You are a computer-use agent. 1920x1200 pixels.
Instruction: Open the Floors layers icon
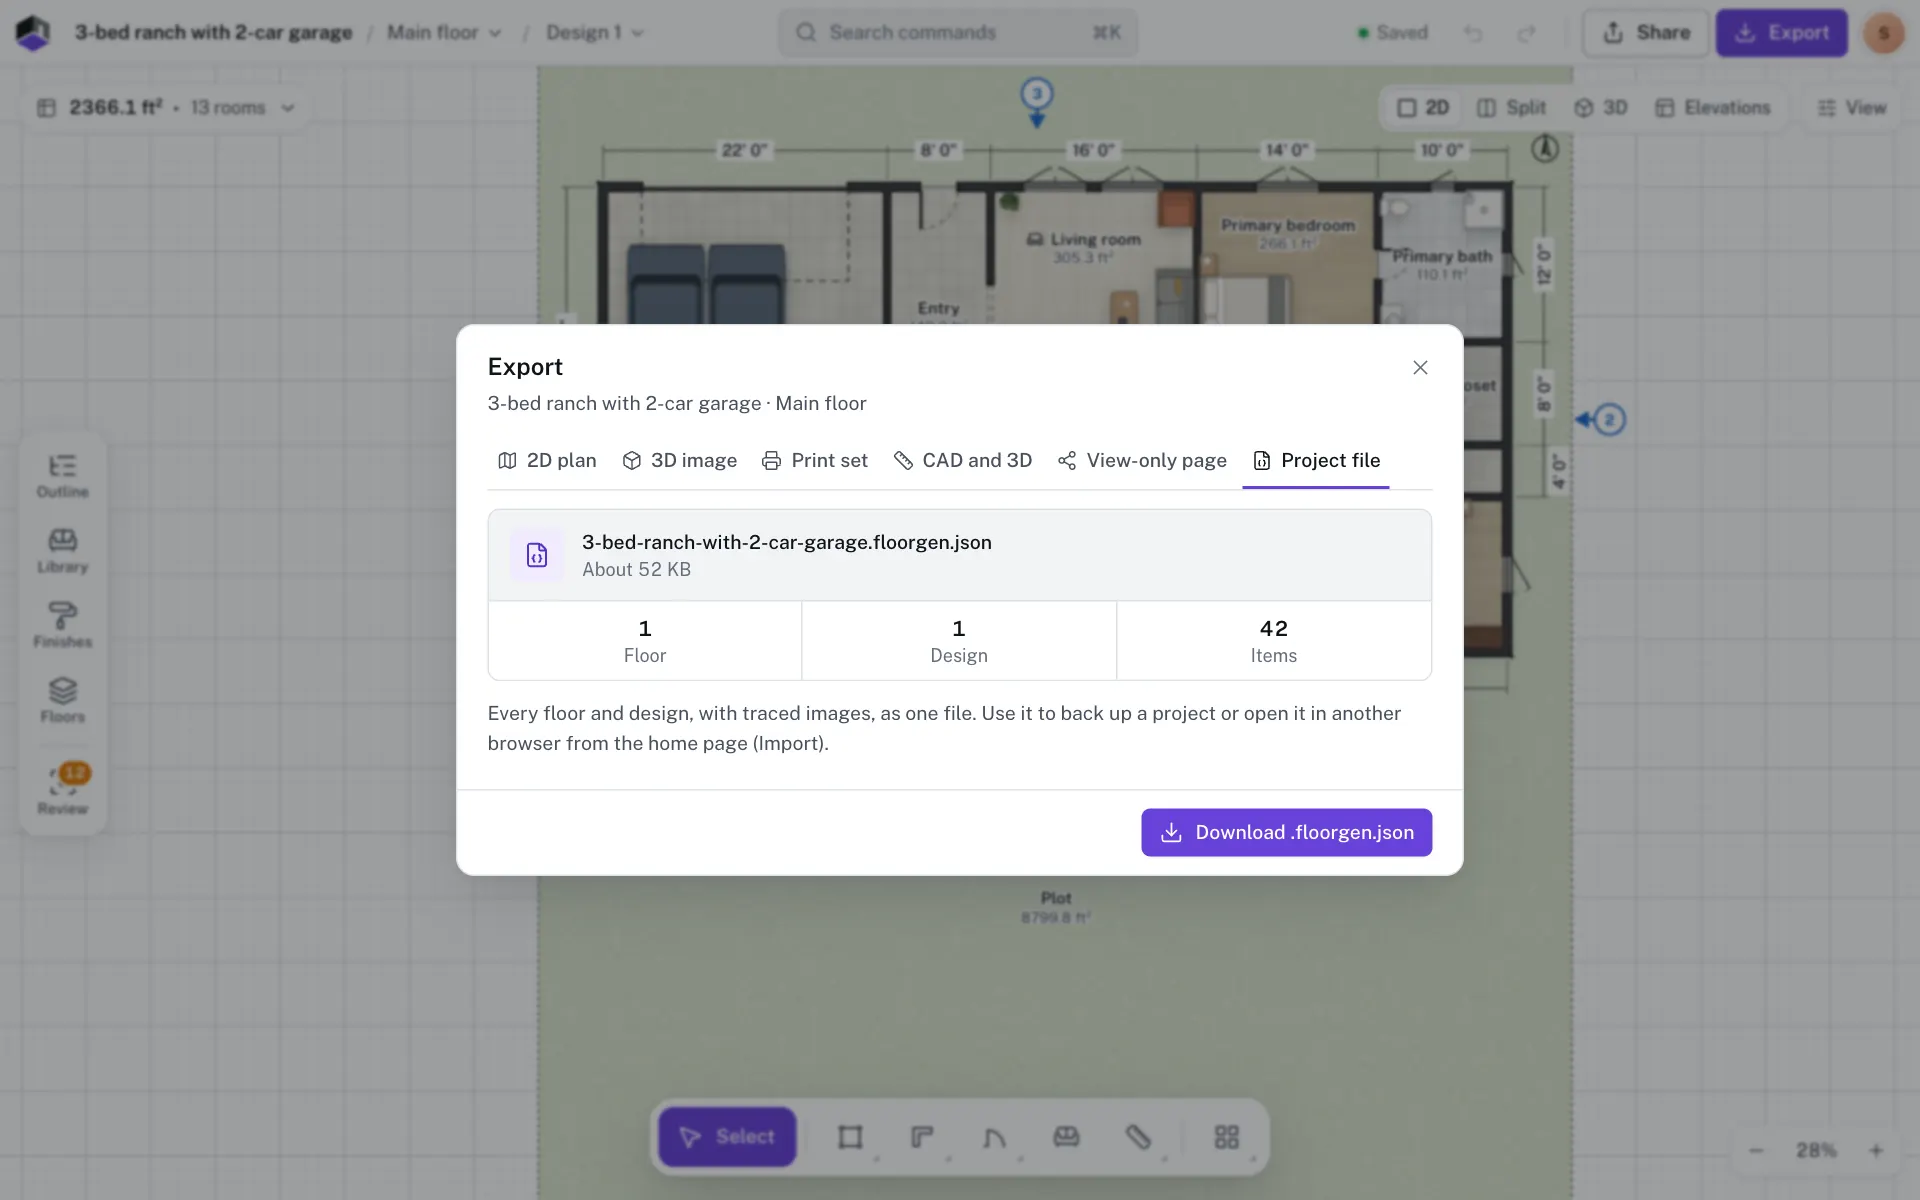pyautogui.click(x=62, y=701)
